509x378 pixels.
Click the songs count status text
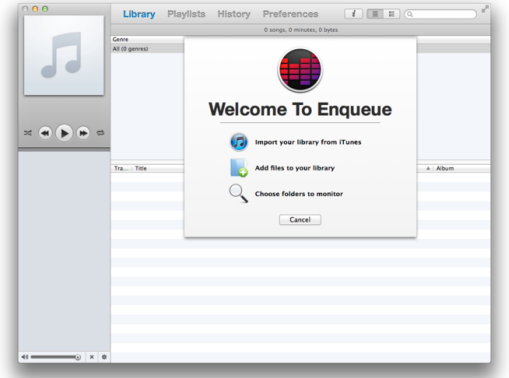pos(301,30)
